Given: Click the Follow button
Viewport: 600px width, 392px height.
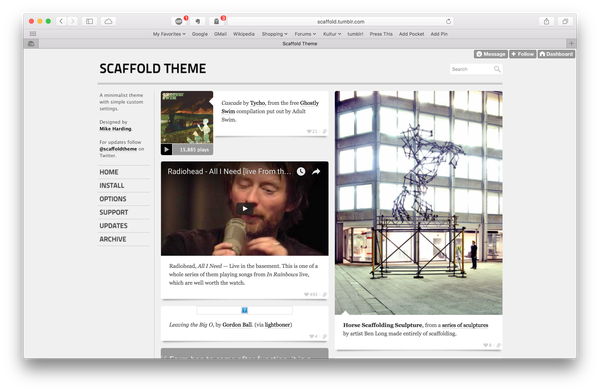Looking at the screenshot, I should (x=522, y=54).
